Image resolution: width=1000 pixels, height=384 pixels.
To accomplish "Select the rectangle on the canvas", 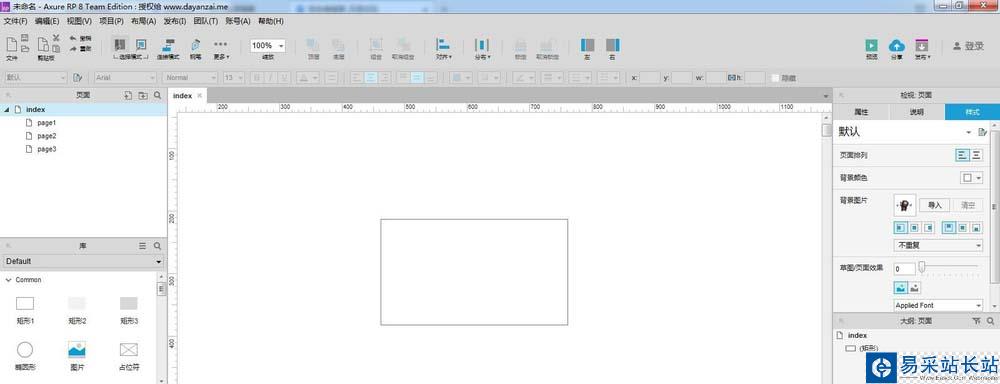I will (x=474, y=272).
